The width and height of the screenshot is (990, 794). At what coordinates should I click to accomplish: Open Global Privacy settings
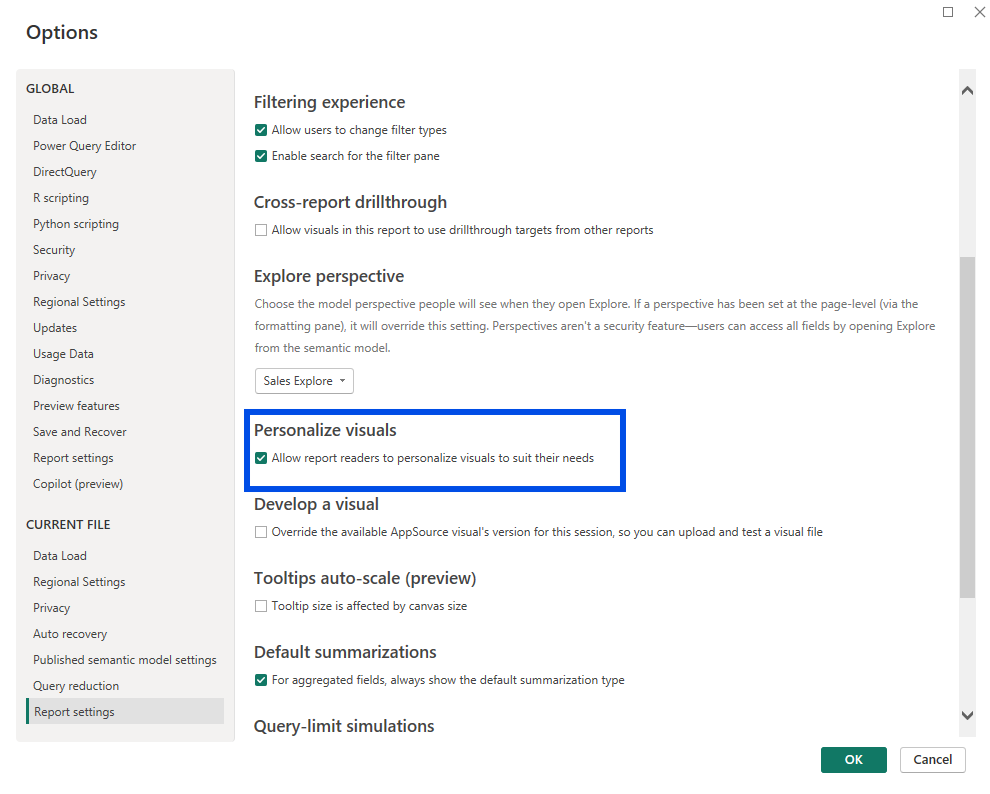click(x=52, y=276)
